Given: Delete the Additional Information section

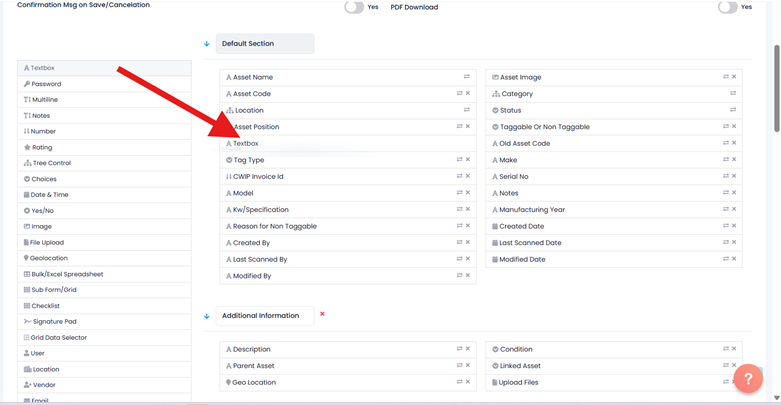Looking at the screenshot, I should (322, 314).
